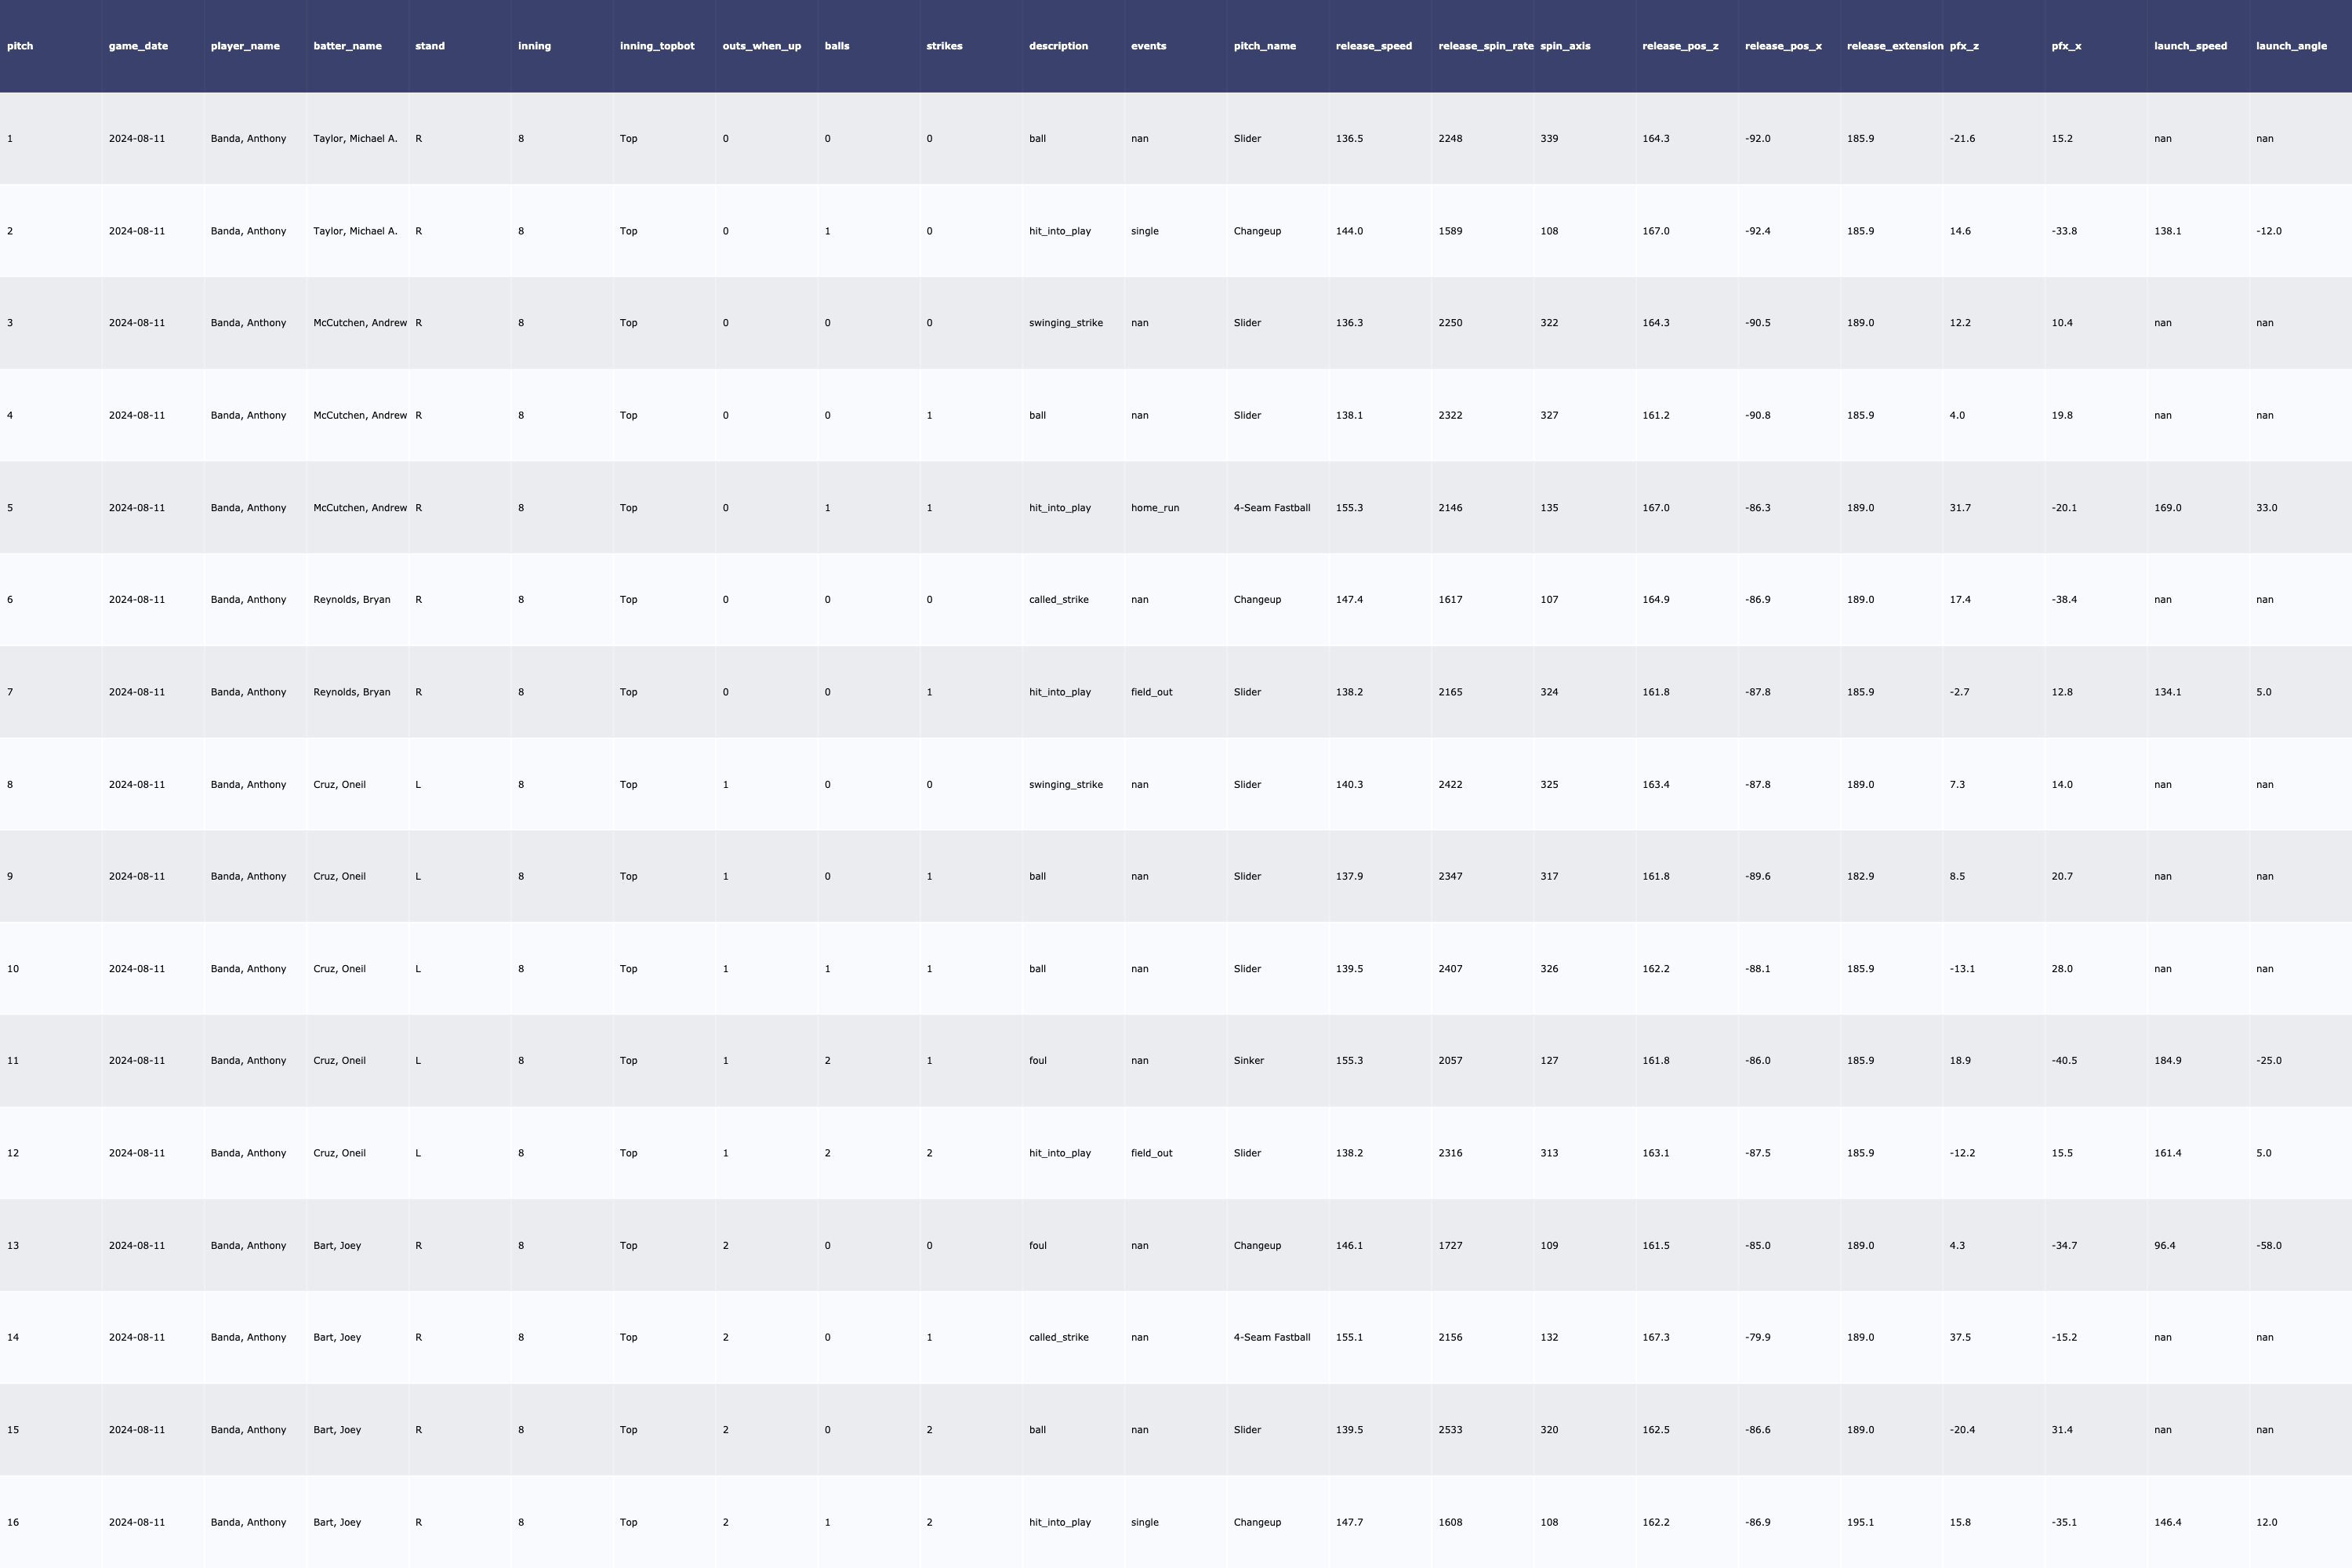
Task: Click the spin_axis column header
Action: [x=1565, y=46]
